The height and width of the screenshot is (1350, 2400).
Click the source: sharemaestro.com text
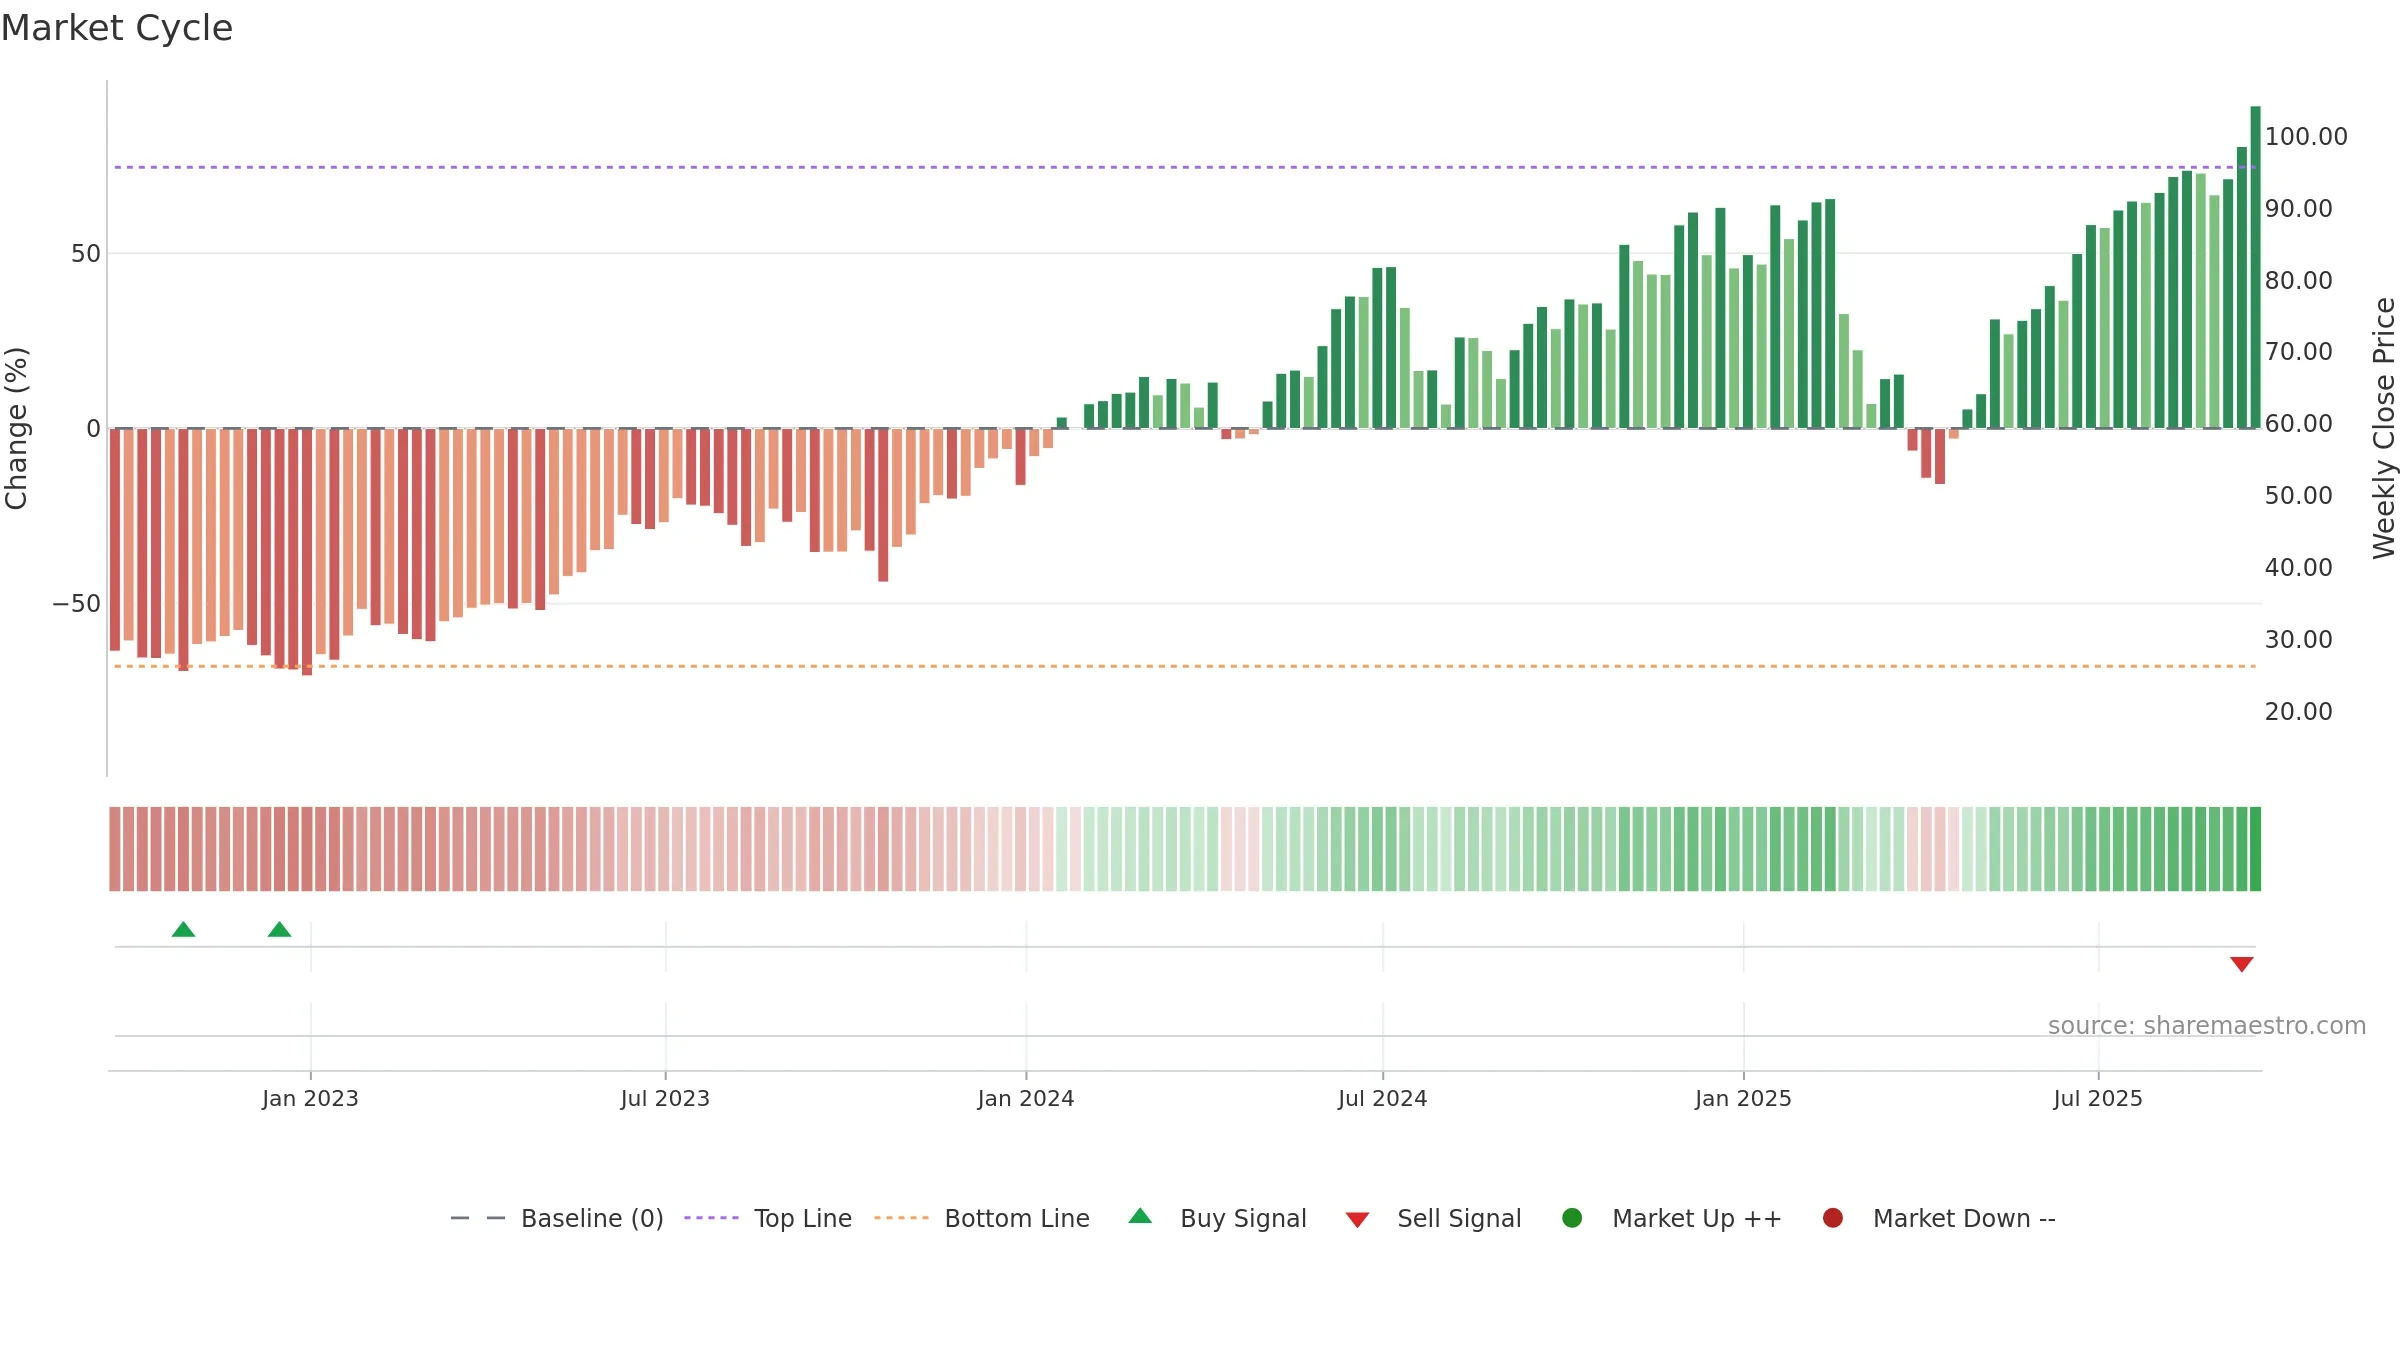click(x=2207, y=1025)
